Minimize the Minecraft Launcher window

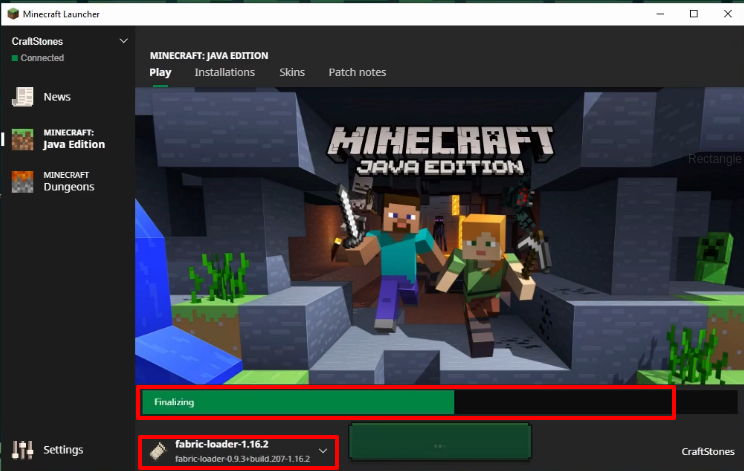coord(660,14)
